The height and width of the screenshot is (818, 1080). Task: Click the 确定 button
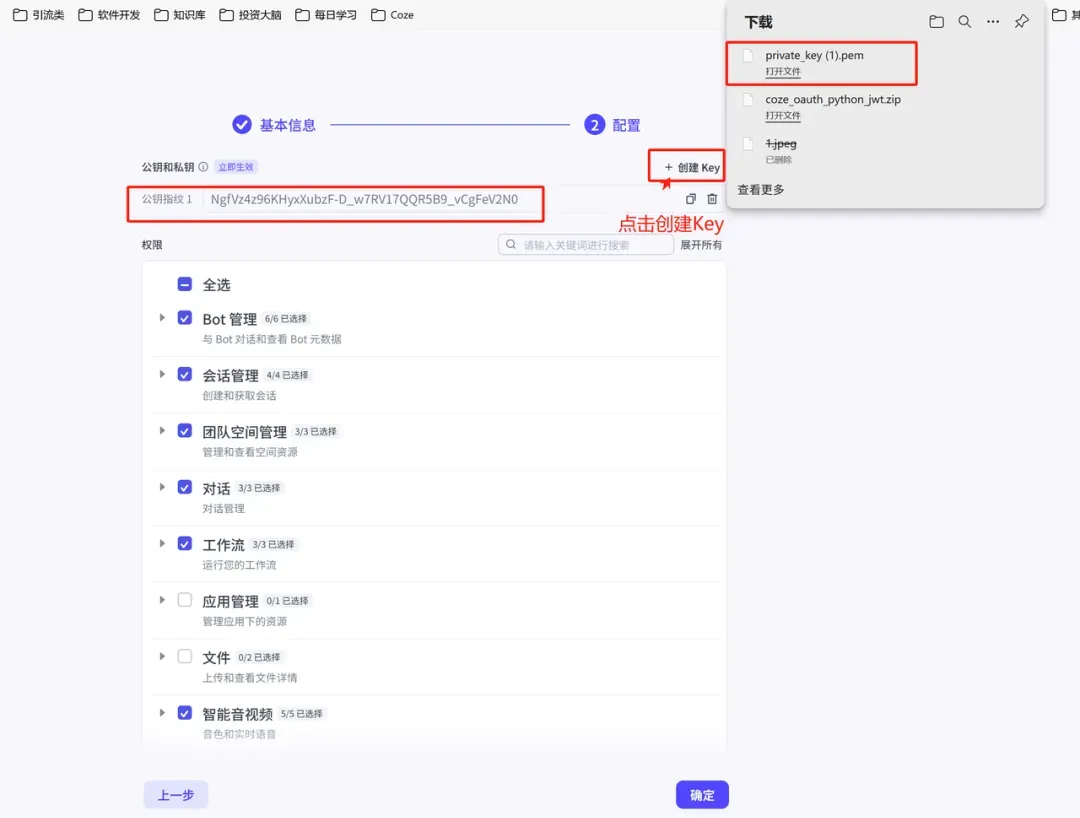coord(702,795)
